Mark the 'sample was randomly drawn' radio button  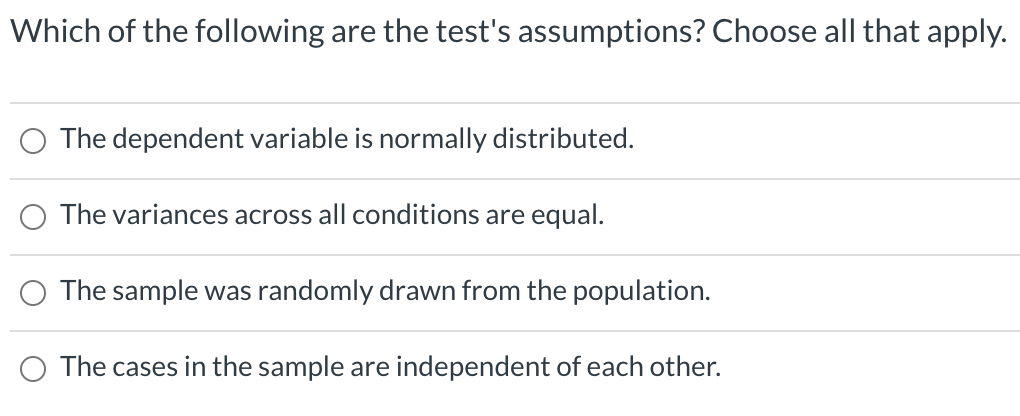pos(32,293)
